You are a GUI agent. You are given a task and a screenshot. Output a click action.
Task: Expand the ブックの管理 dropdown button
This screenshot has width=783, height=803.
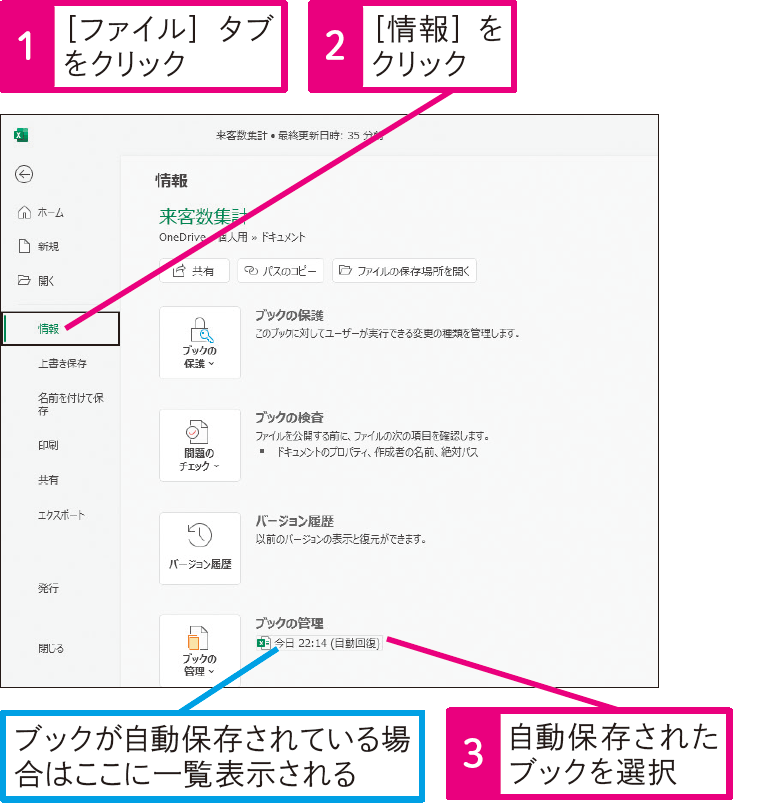(200, 650)
